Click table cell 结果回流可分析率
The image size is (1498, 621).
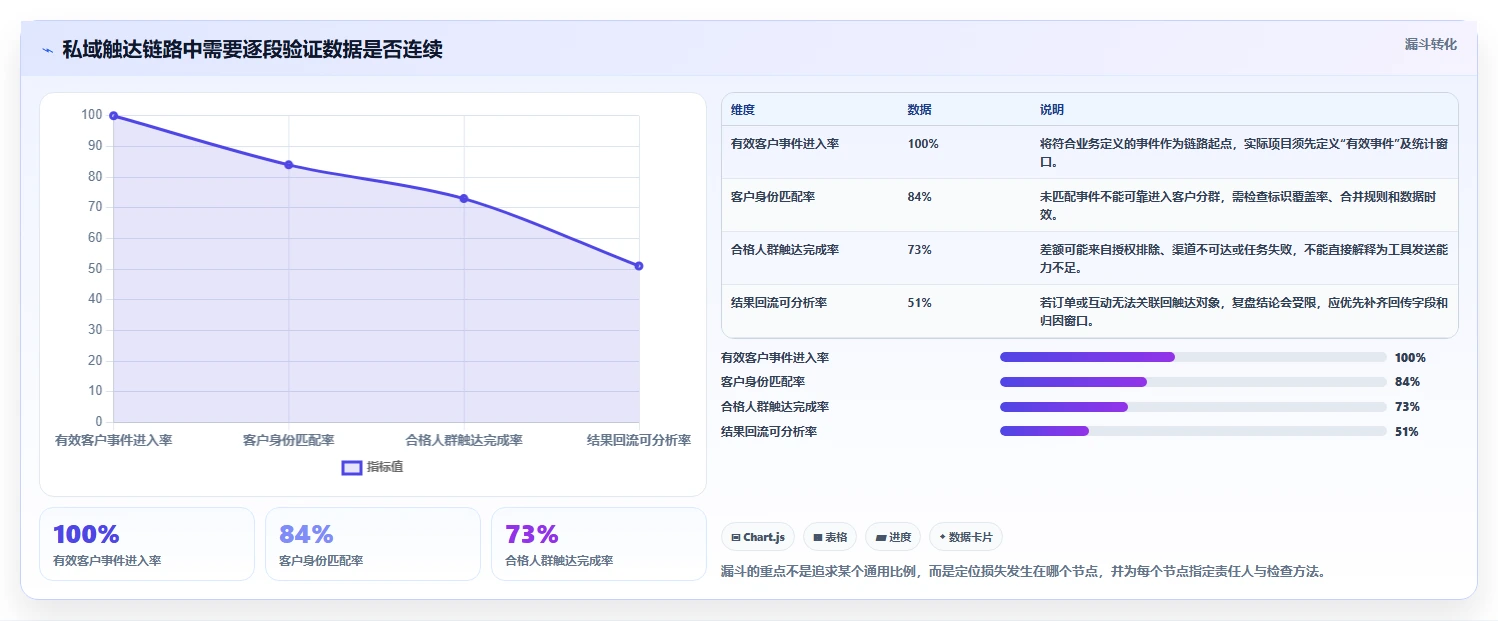779,303
